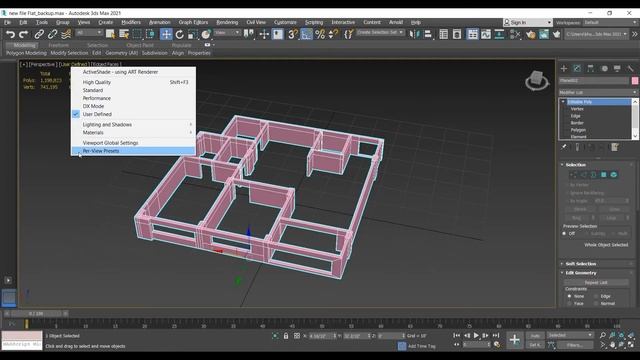This screenshot has width=640, height=360.
Task: Select the Normal constraint radio button
Action: click(x=596, y=304)
